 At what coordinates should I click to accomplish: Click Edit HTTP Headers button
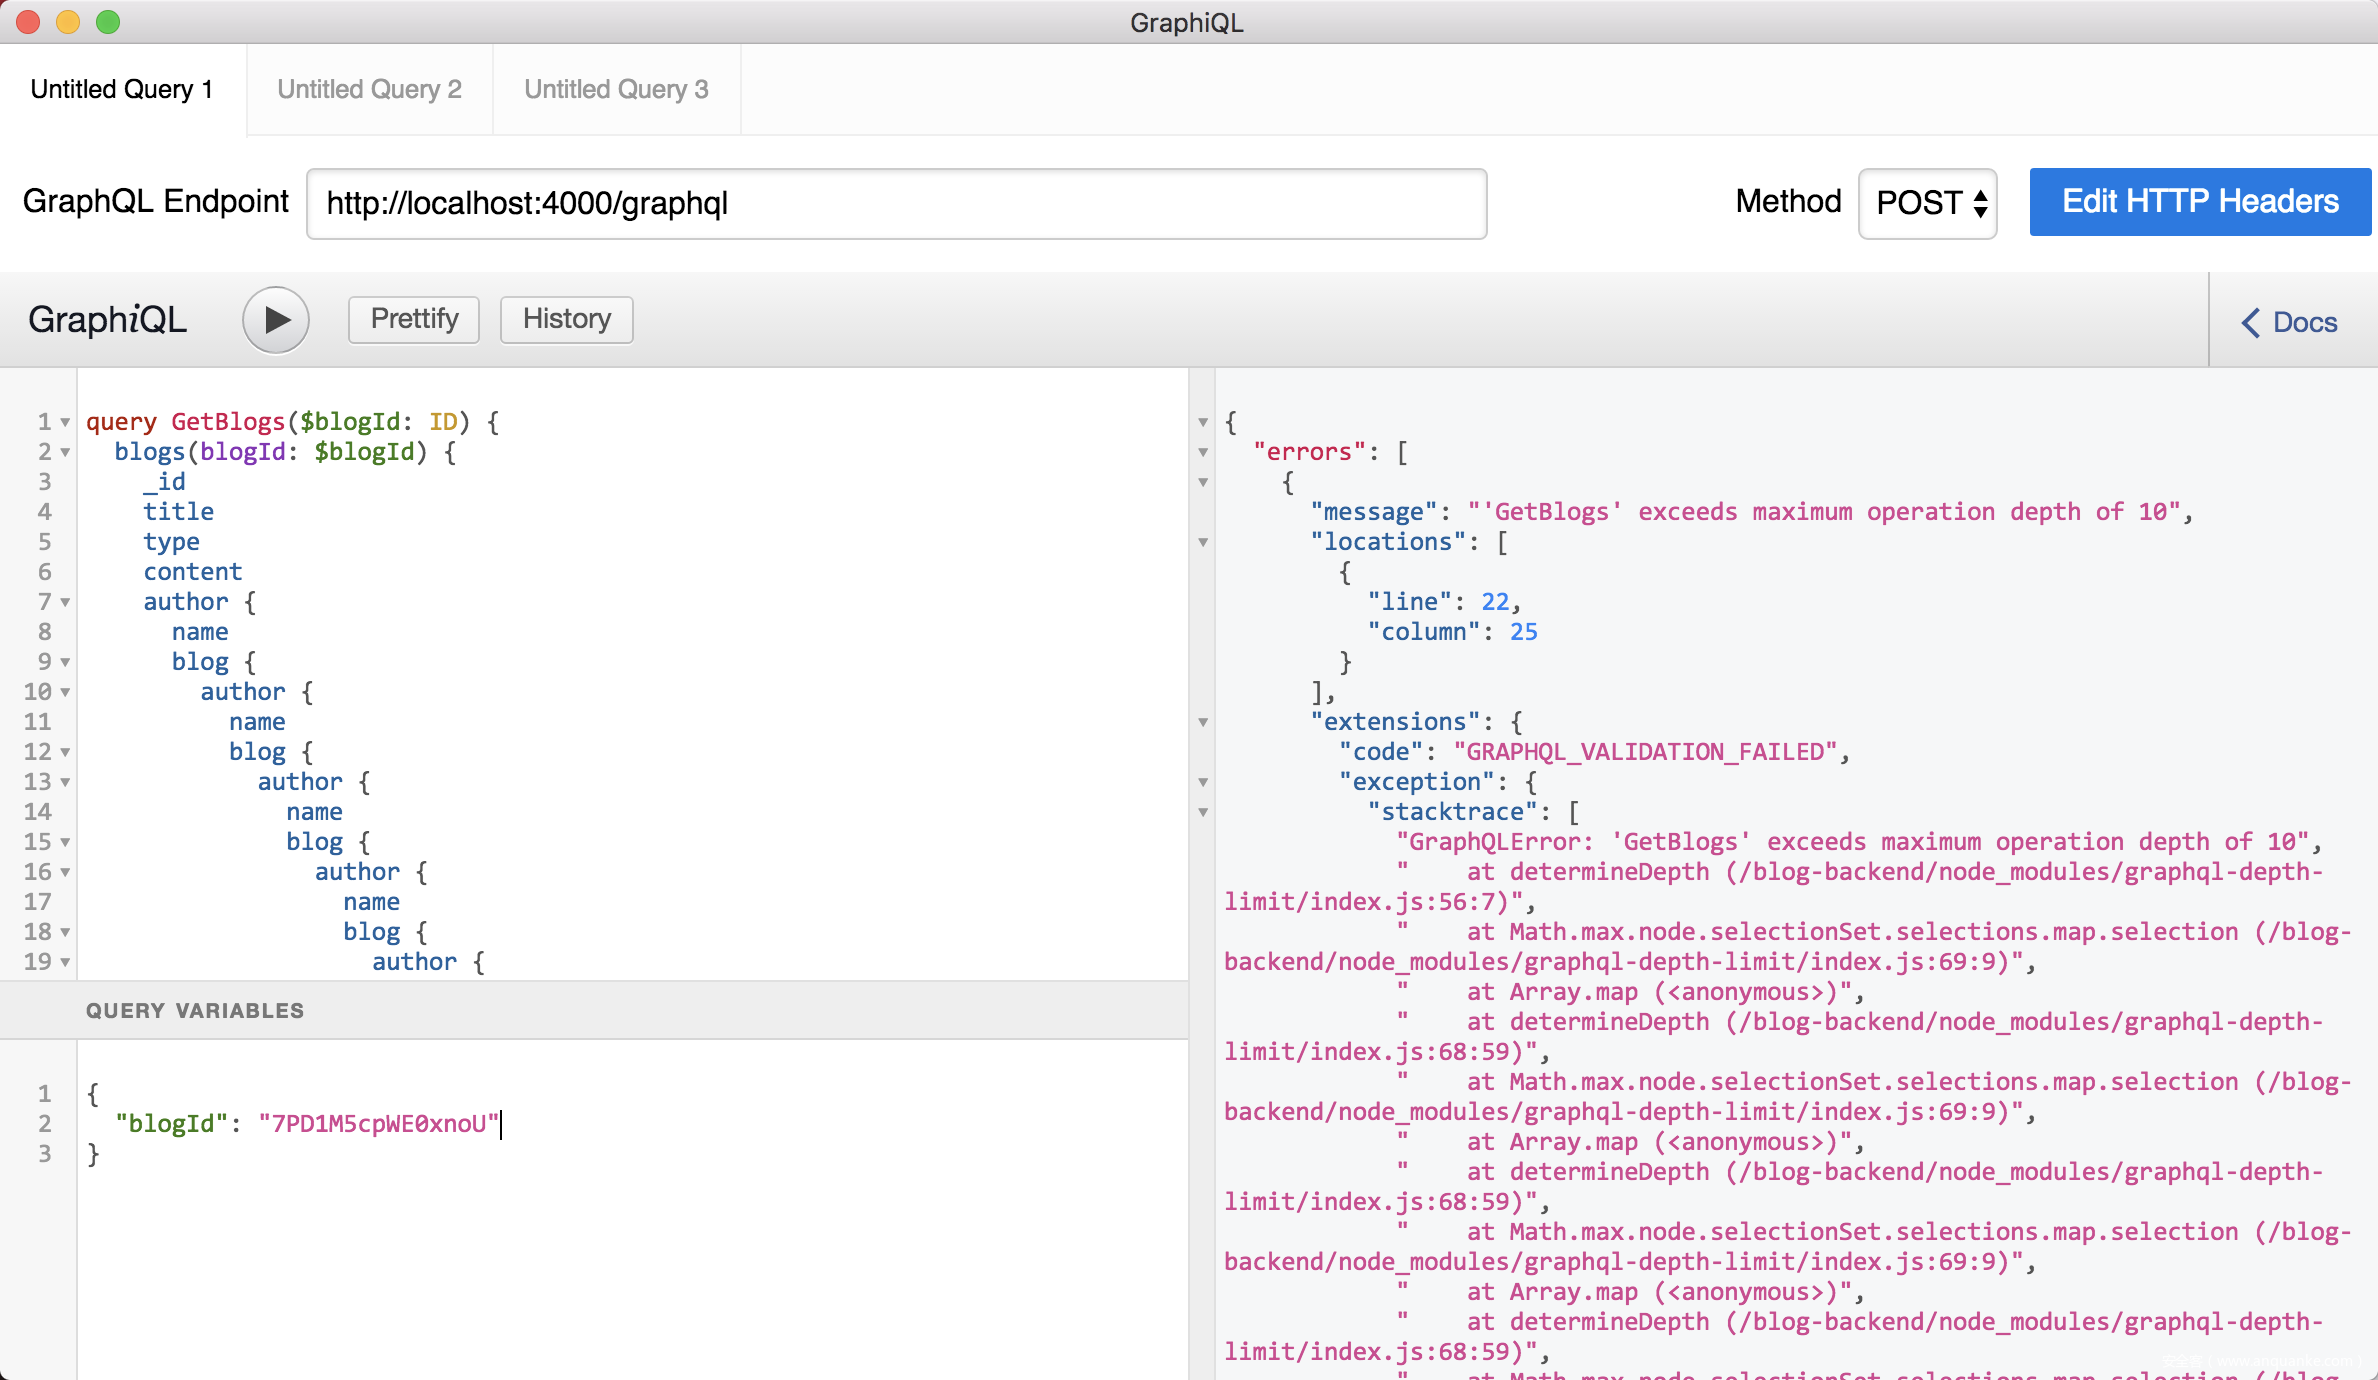(x=2199, y=202)
